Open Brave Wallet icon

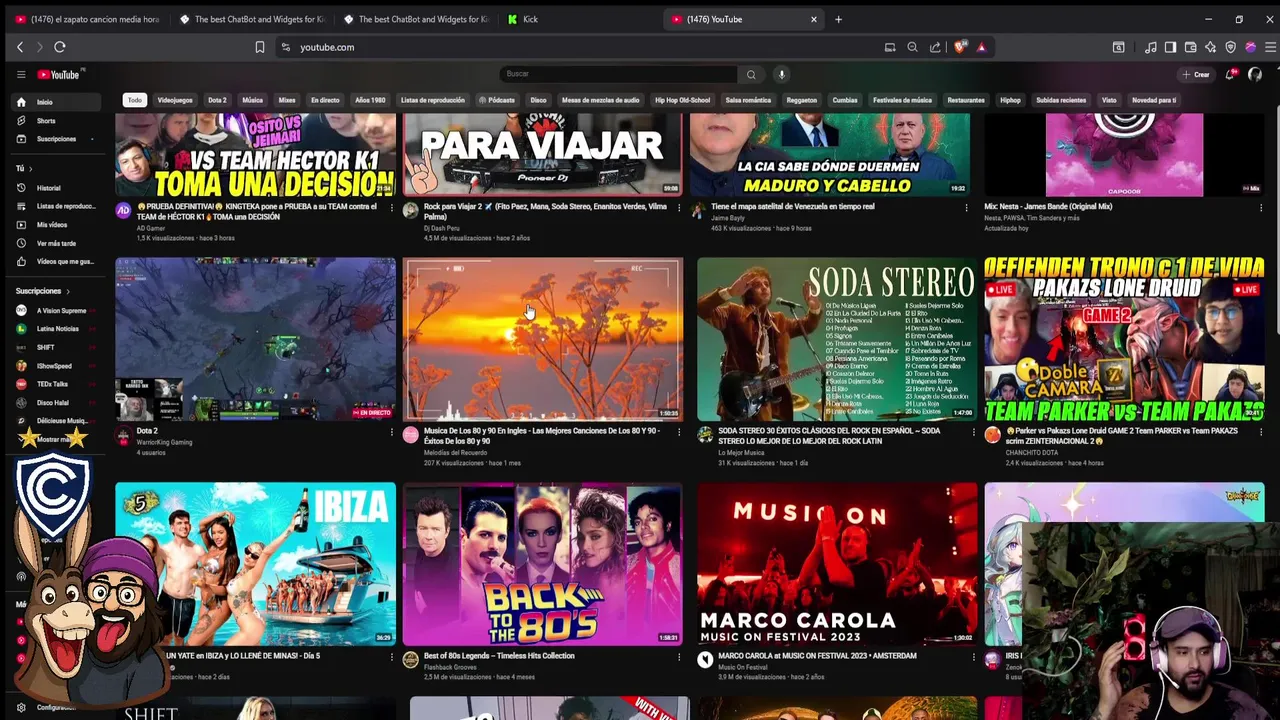(1190, 47)
